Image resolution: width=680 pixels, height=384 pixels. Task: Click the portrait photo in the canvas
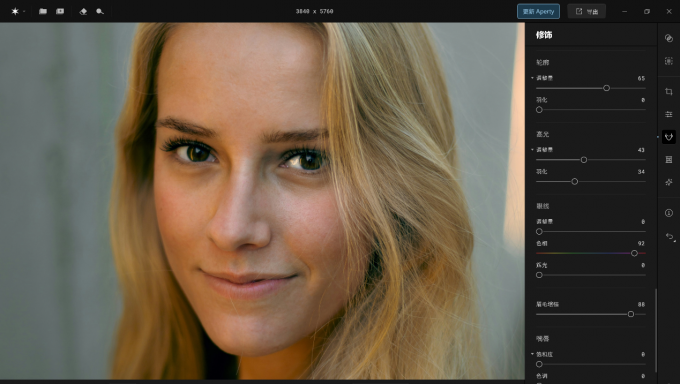(262, 201)
